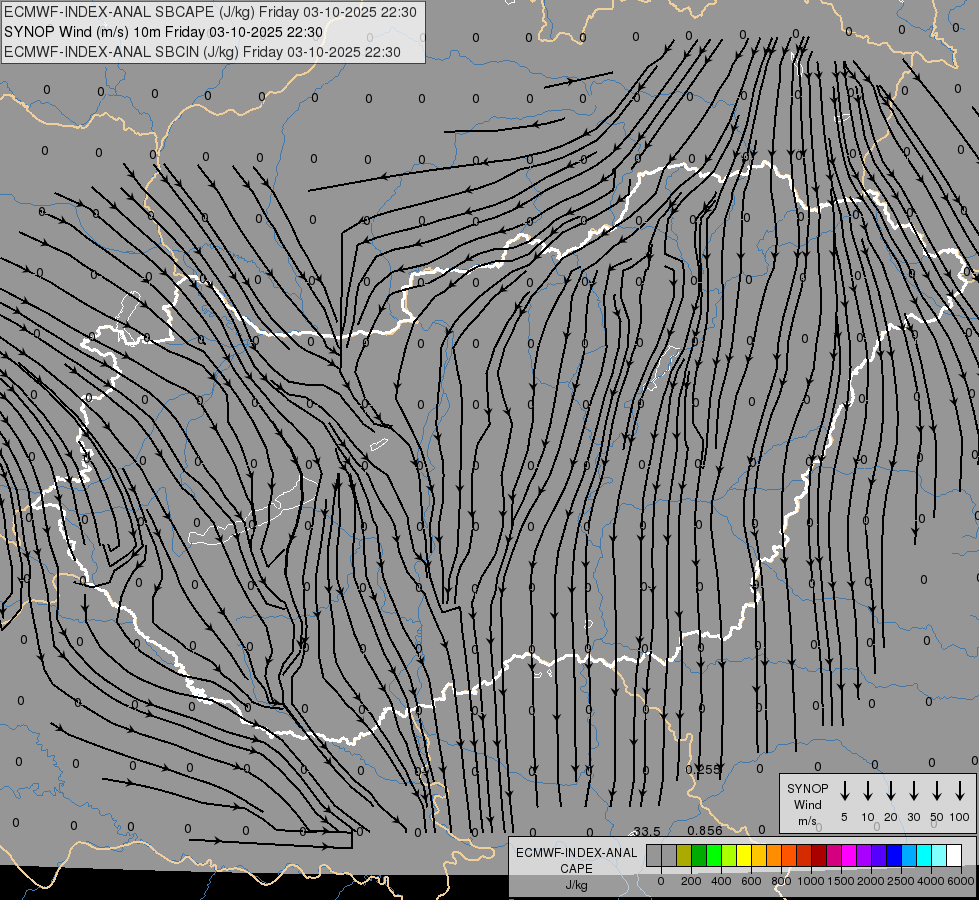This screenshot has width=979, height=900.
Task: Select the dark green CAPE legend swatch
Action: tap(699, 855)
